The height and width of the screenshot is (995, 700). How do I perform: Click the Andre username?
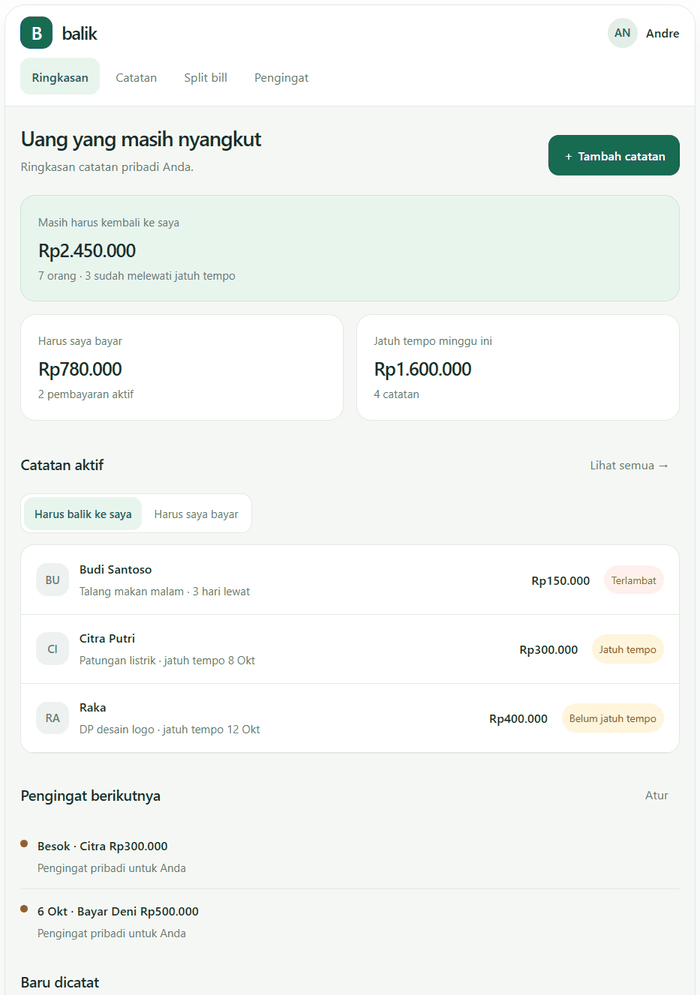(x=663, y=34)
